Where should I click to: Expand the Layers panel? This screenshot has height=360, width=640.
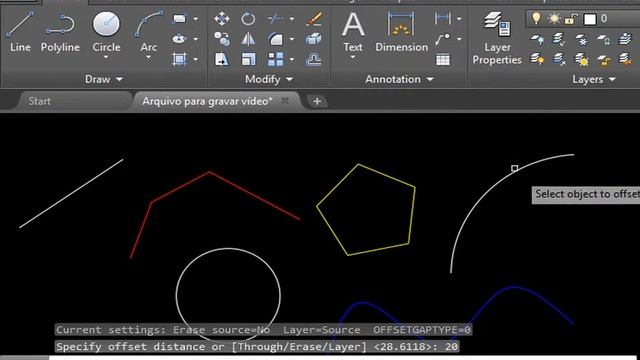(x=594, y=79)
